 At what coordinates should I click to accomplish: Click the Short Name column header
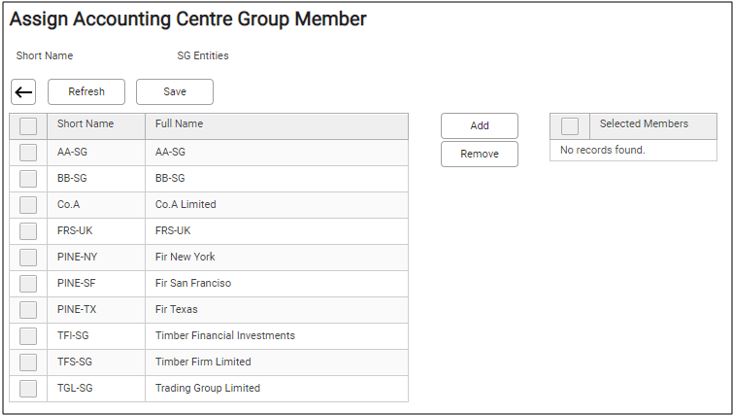coord(86,125)
